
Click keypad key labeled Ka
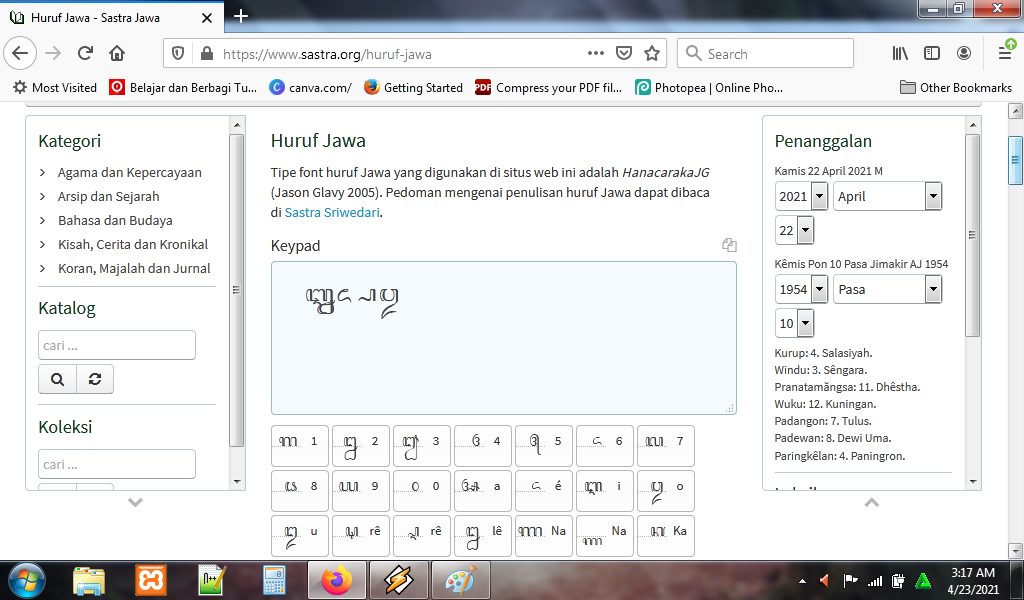pyautogui.click(x=665, y=536)
